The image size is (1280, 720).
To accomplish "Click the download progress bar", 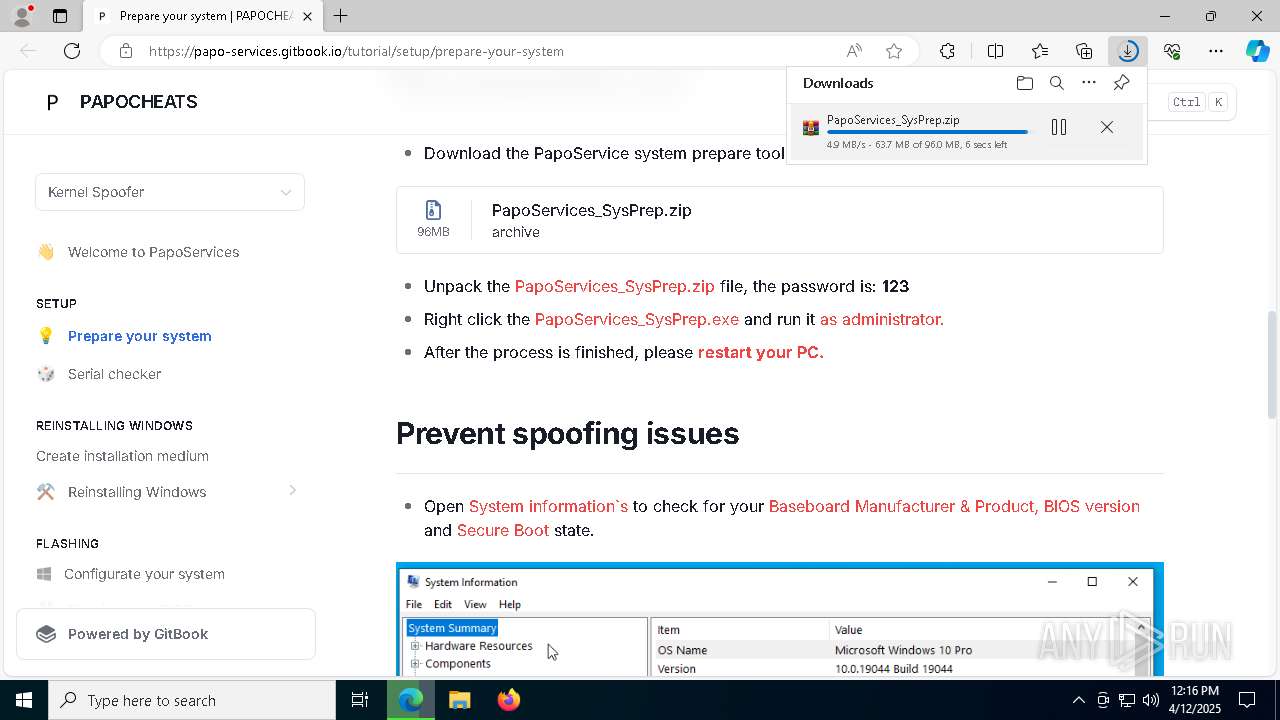I will click(x=927, y=132).
